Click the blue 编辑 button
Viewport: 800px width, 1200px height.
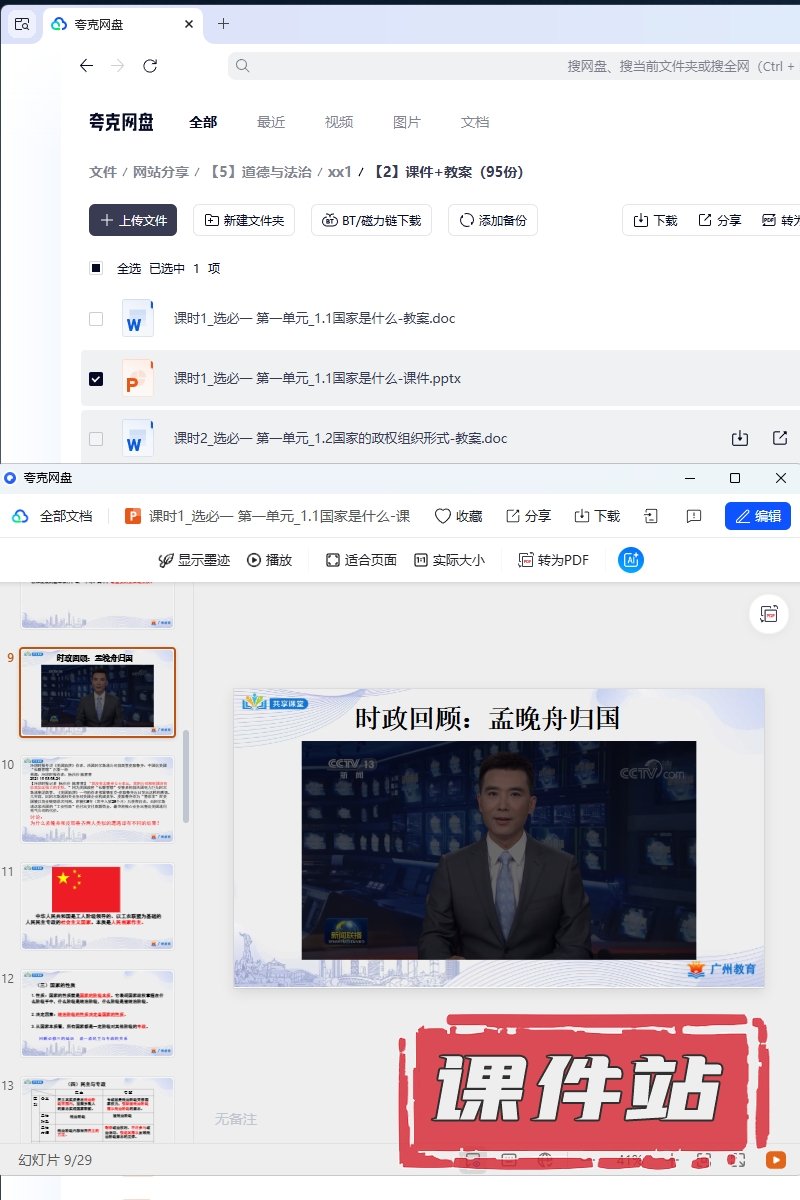coord(757,516)
